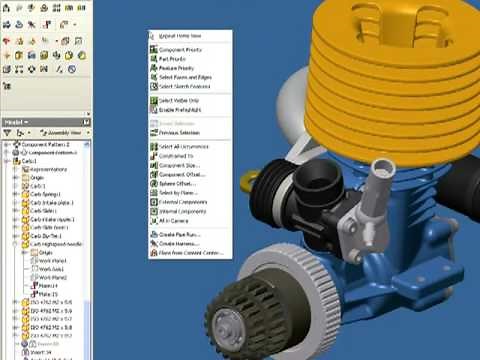The height and width of the screenshot is (360, 480).
Task: Choose Constrained To in the menu
Action: pyautogui.click(x=190, y=156)
